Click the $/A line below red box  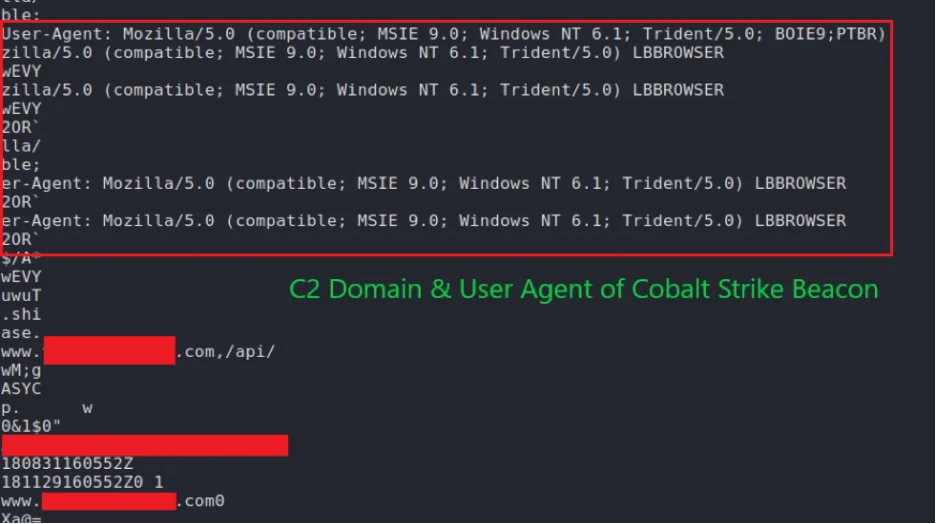pyautogui.click(x=18, y=258)
